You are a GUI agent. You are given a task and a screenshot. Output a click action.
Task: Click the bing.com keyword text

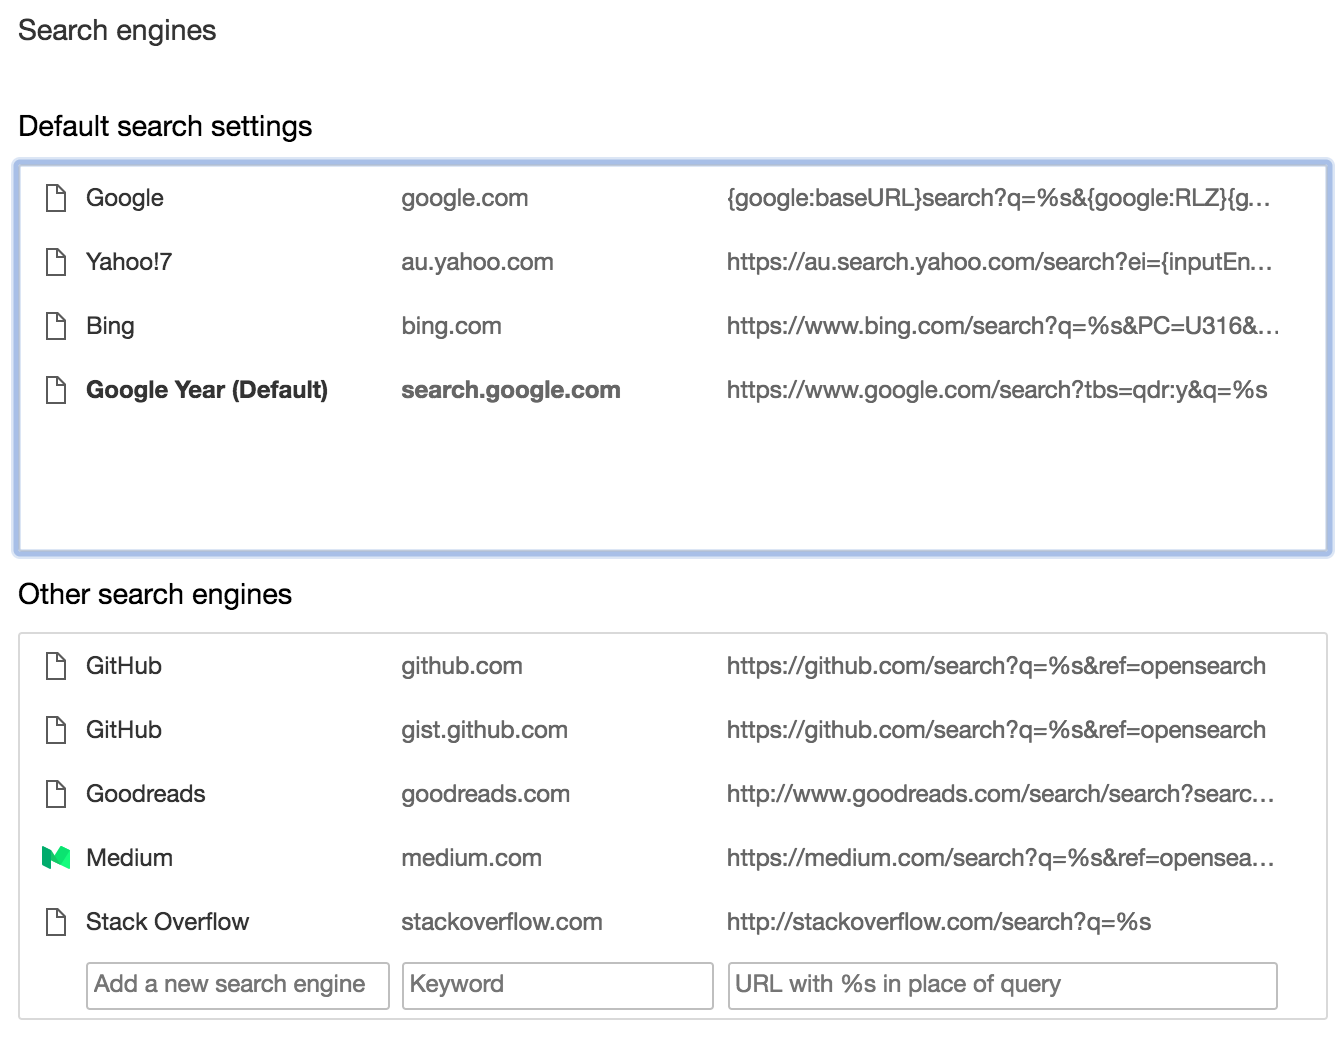[x=451, y=326]
